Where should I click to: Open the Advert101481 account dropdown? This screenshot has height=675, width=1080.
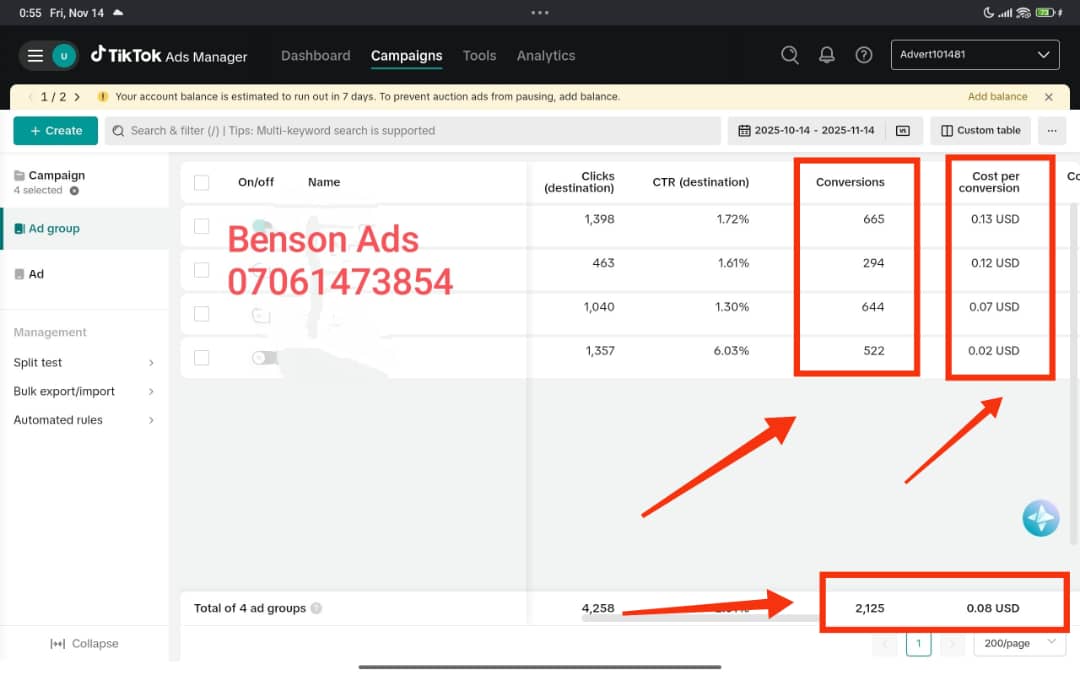(x=974, y=55)
